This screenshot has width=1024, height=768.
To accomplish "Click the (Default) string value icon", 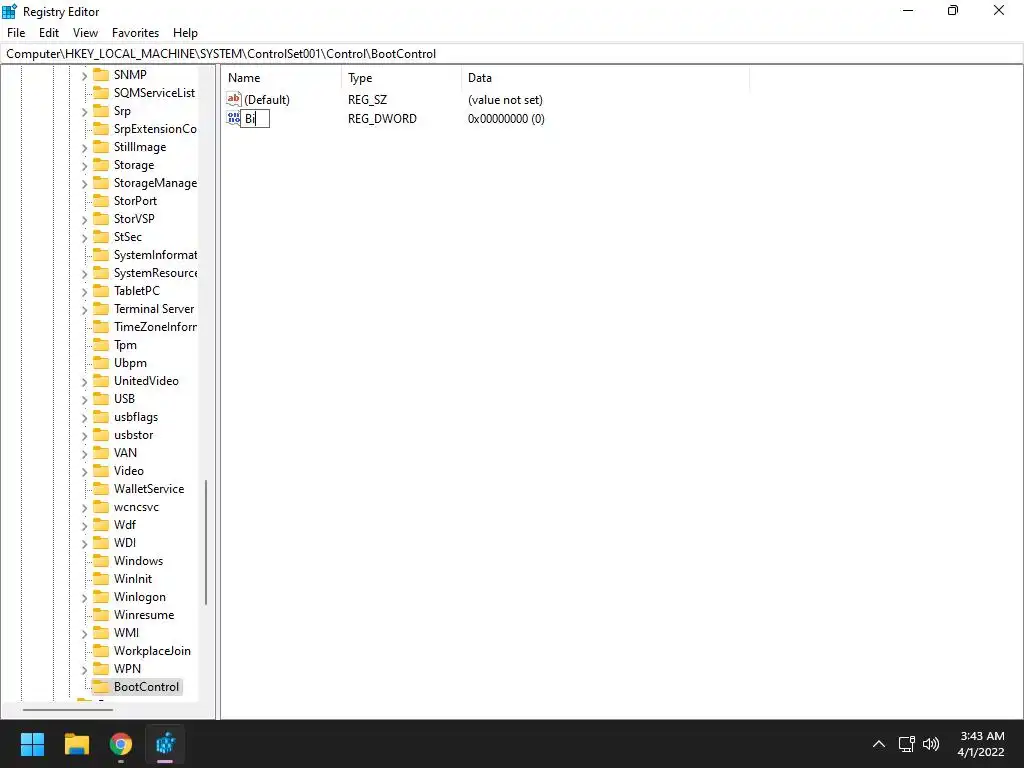I will pyautogui.click(x=234, y=99).
